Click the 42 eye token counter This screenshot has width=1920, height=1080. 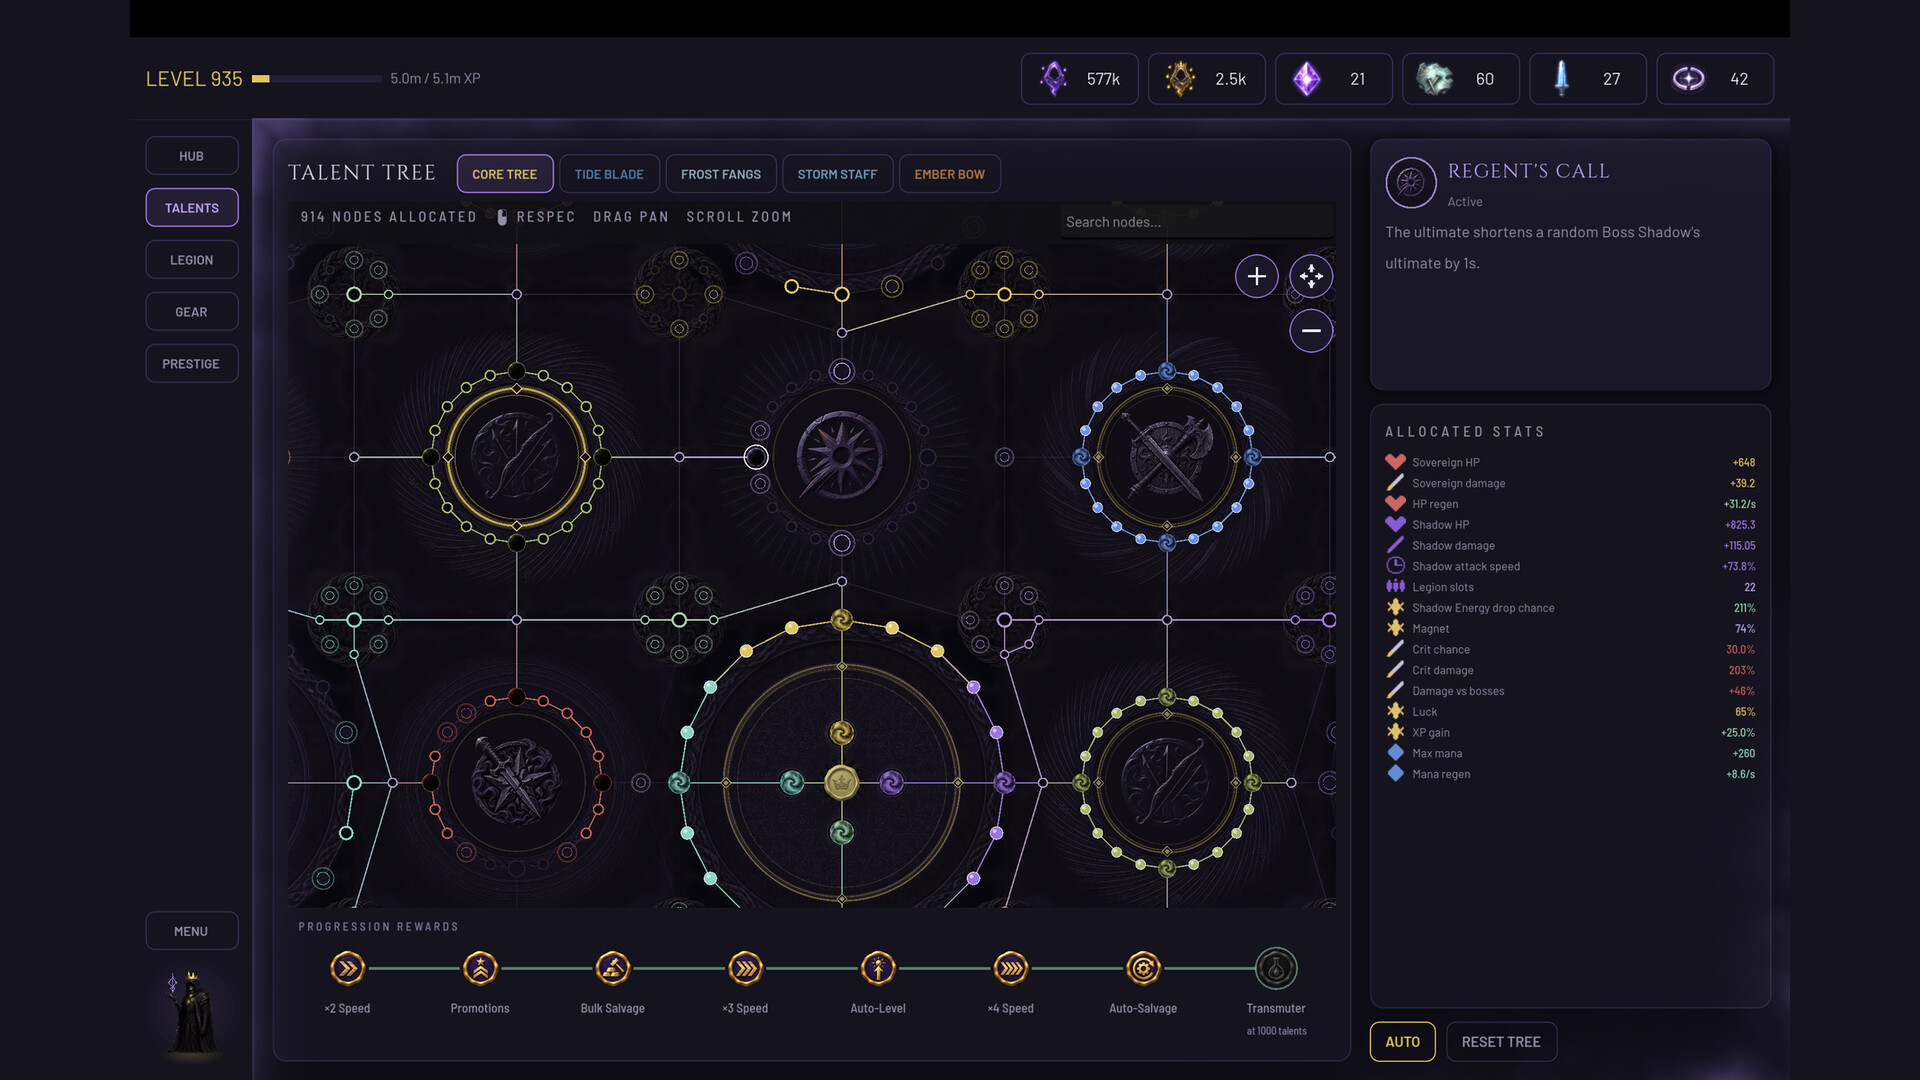click(1714, 79)
